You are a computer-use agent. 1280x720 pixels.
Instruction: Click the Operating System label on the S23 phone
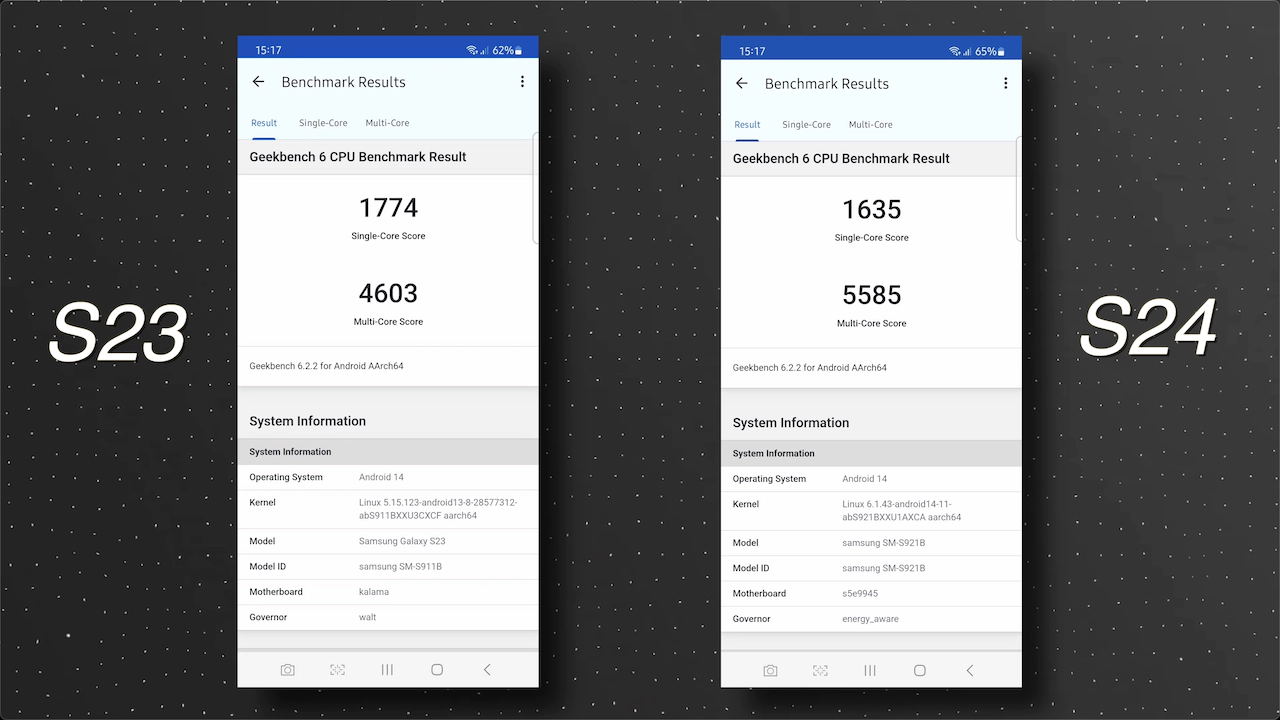pyautogui.click(x=286, y=477)
